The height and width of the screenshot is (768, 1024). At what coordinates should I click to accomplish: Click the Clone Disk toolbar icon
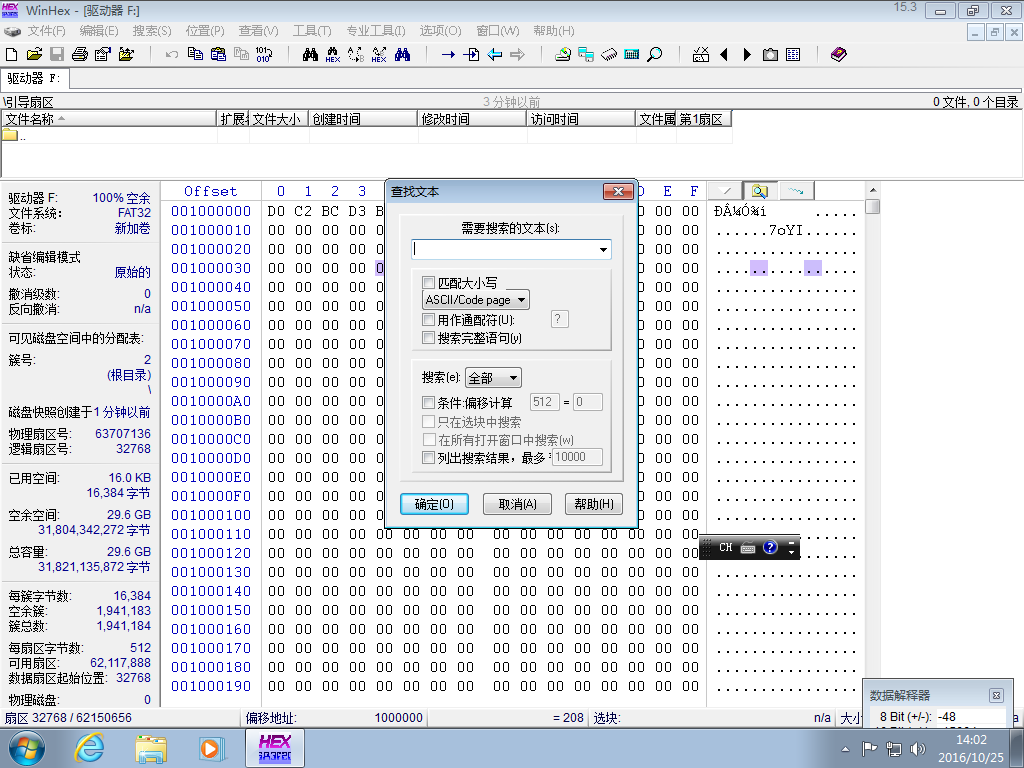586,54
